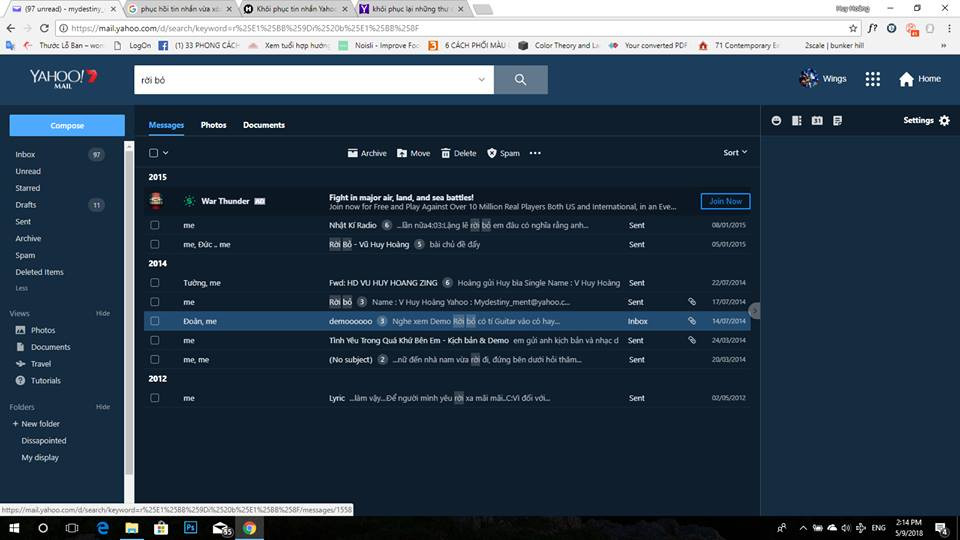This screenshot has height=540, width=960.
Task: Switch to the Photos tab
Action: (x=213, y=125)
